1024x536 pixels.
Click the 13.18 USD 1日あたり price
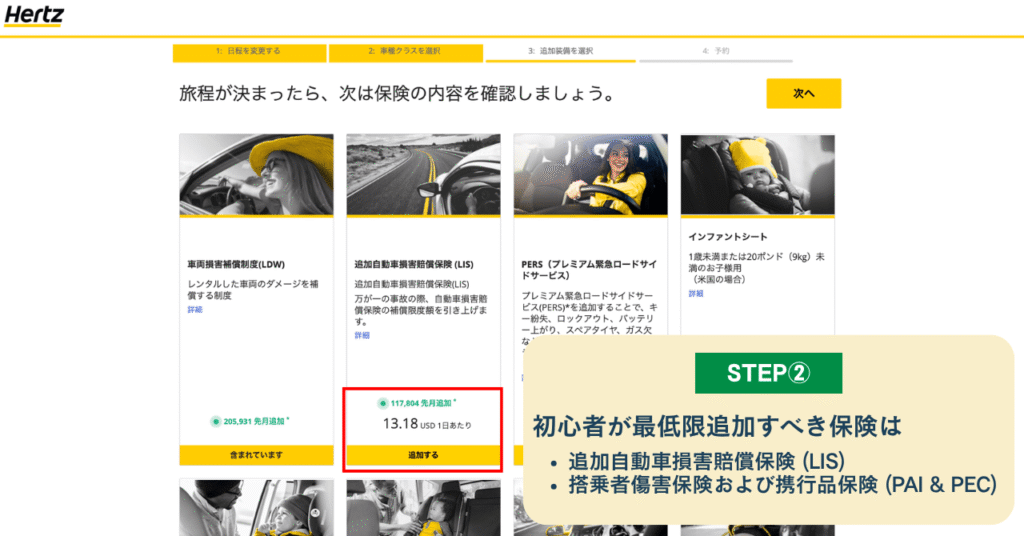pos(427,424)
